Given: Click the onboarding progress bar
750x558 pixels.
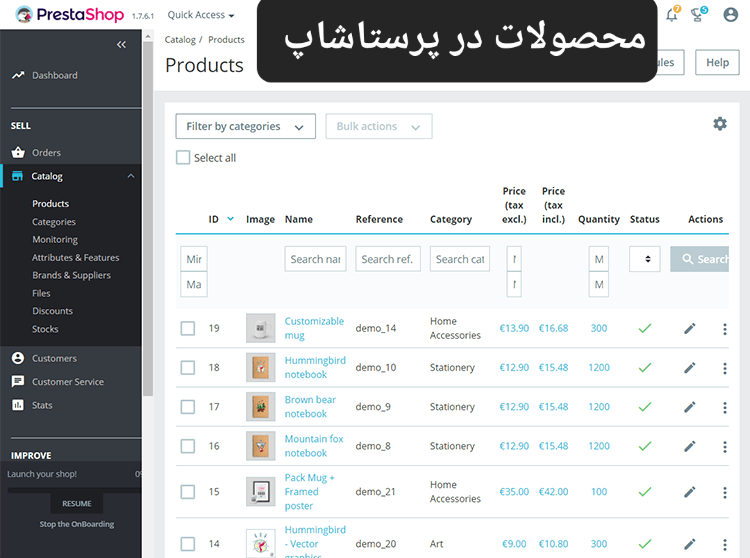Looking at the screenshot, I should coord(75,490).
